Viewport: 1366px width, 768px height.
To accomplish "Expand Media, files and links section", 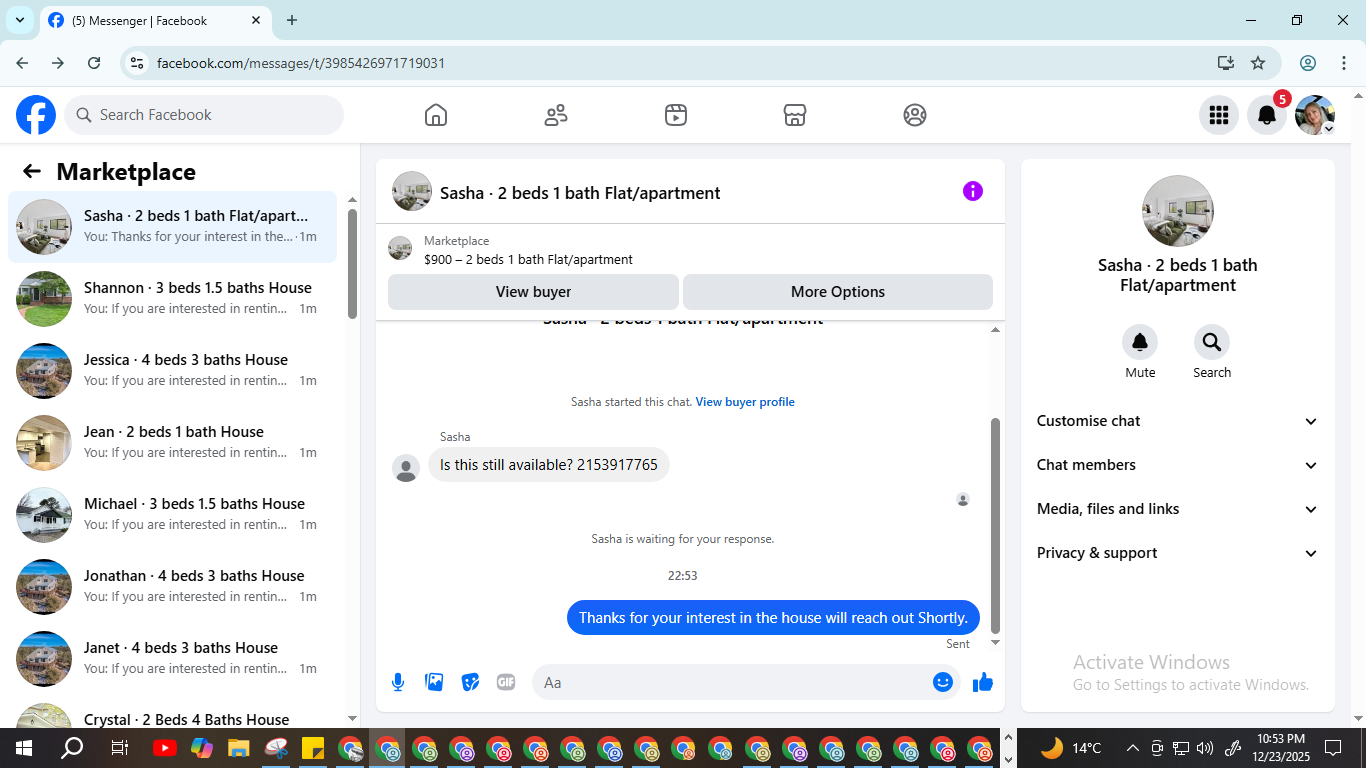I will click(x=1178, y=509).
